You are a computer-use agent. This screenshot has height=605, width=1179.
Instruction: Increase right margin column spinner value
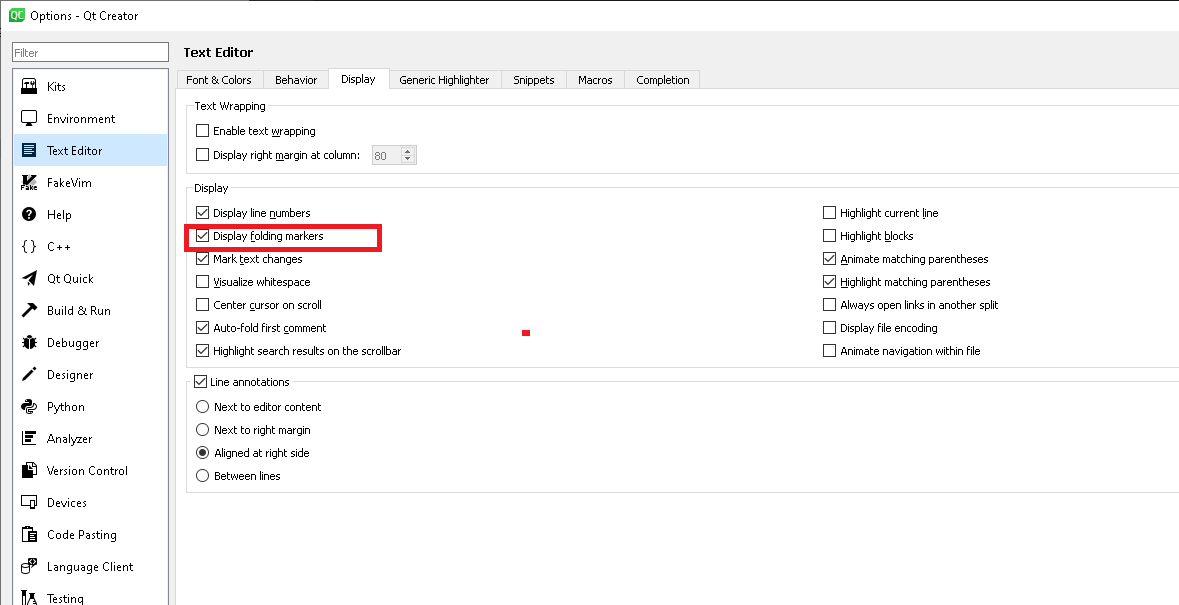click(407, 151)
